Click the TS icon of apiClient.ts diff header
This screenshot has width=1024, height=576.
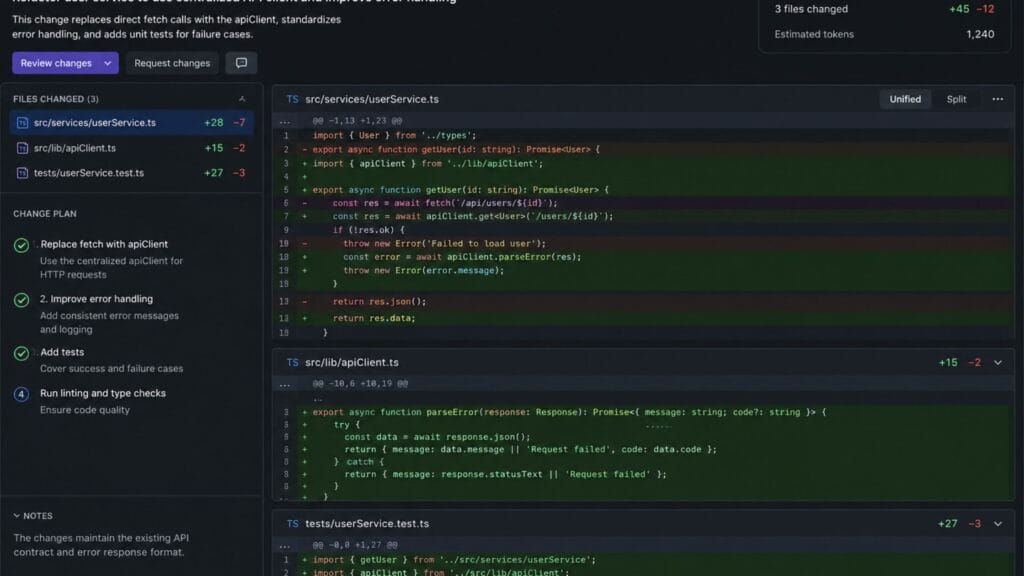[292, 362]
